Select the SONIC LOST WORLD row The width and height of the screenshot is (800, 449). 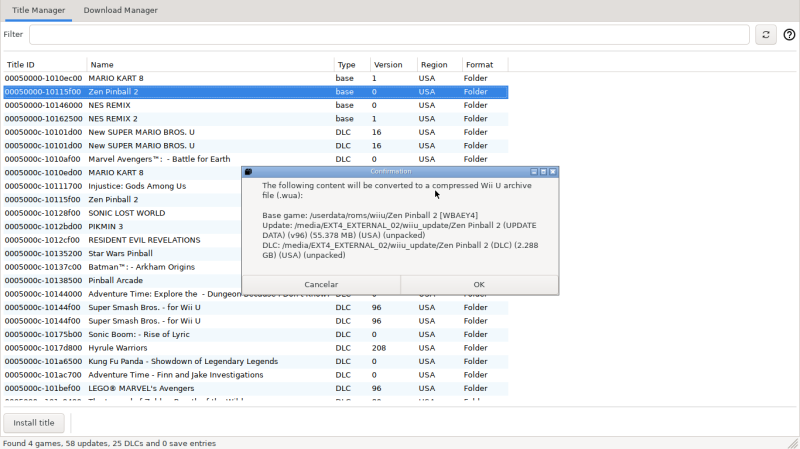pos(122,213)
